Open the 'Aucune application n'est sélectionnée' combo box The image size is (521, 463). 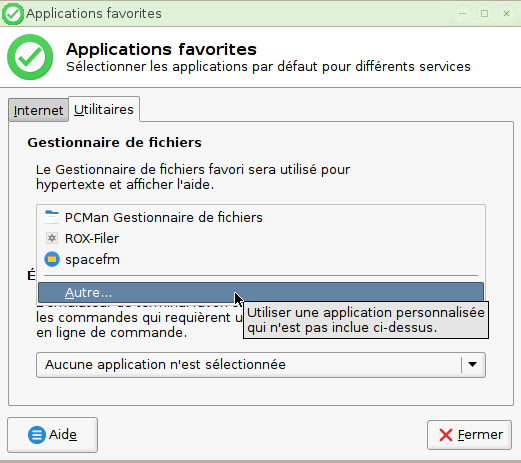(261, 365)
